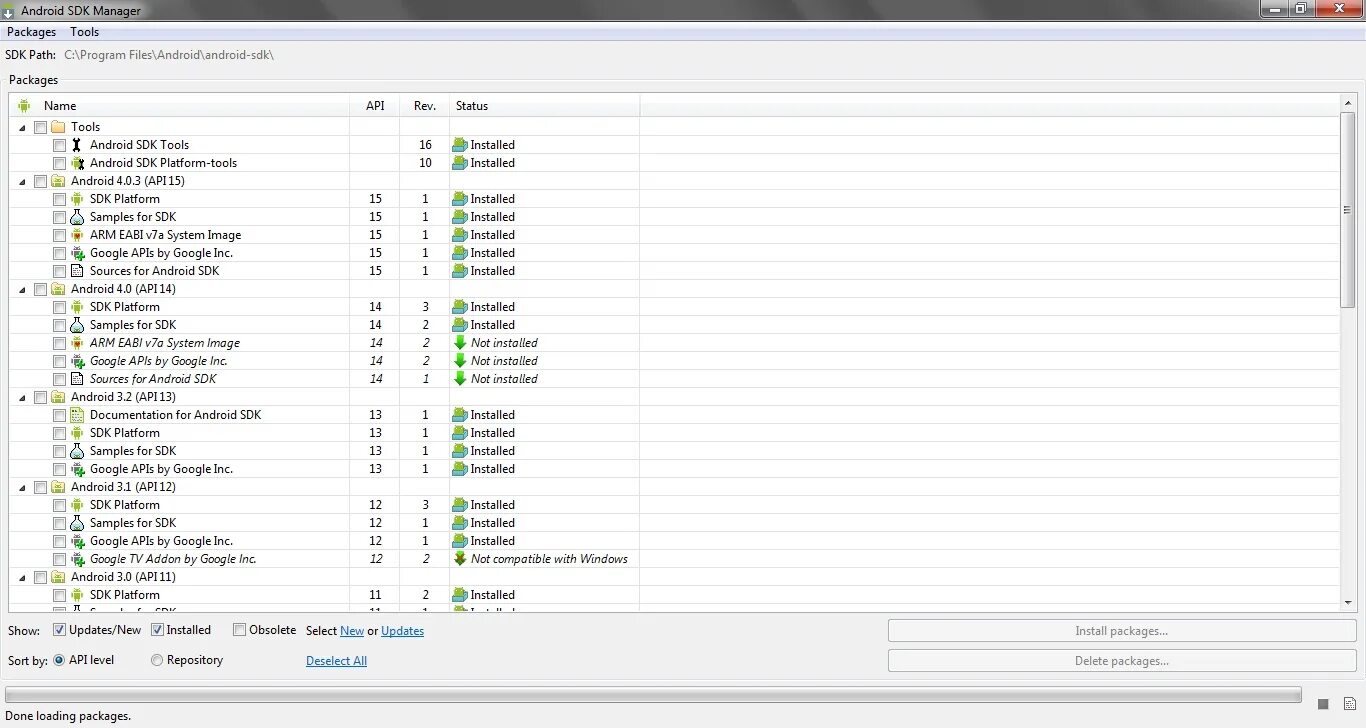Click the Delete packages button
Viewport: 1366px width, 728px height.
1121,661
